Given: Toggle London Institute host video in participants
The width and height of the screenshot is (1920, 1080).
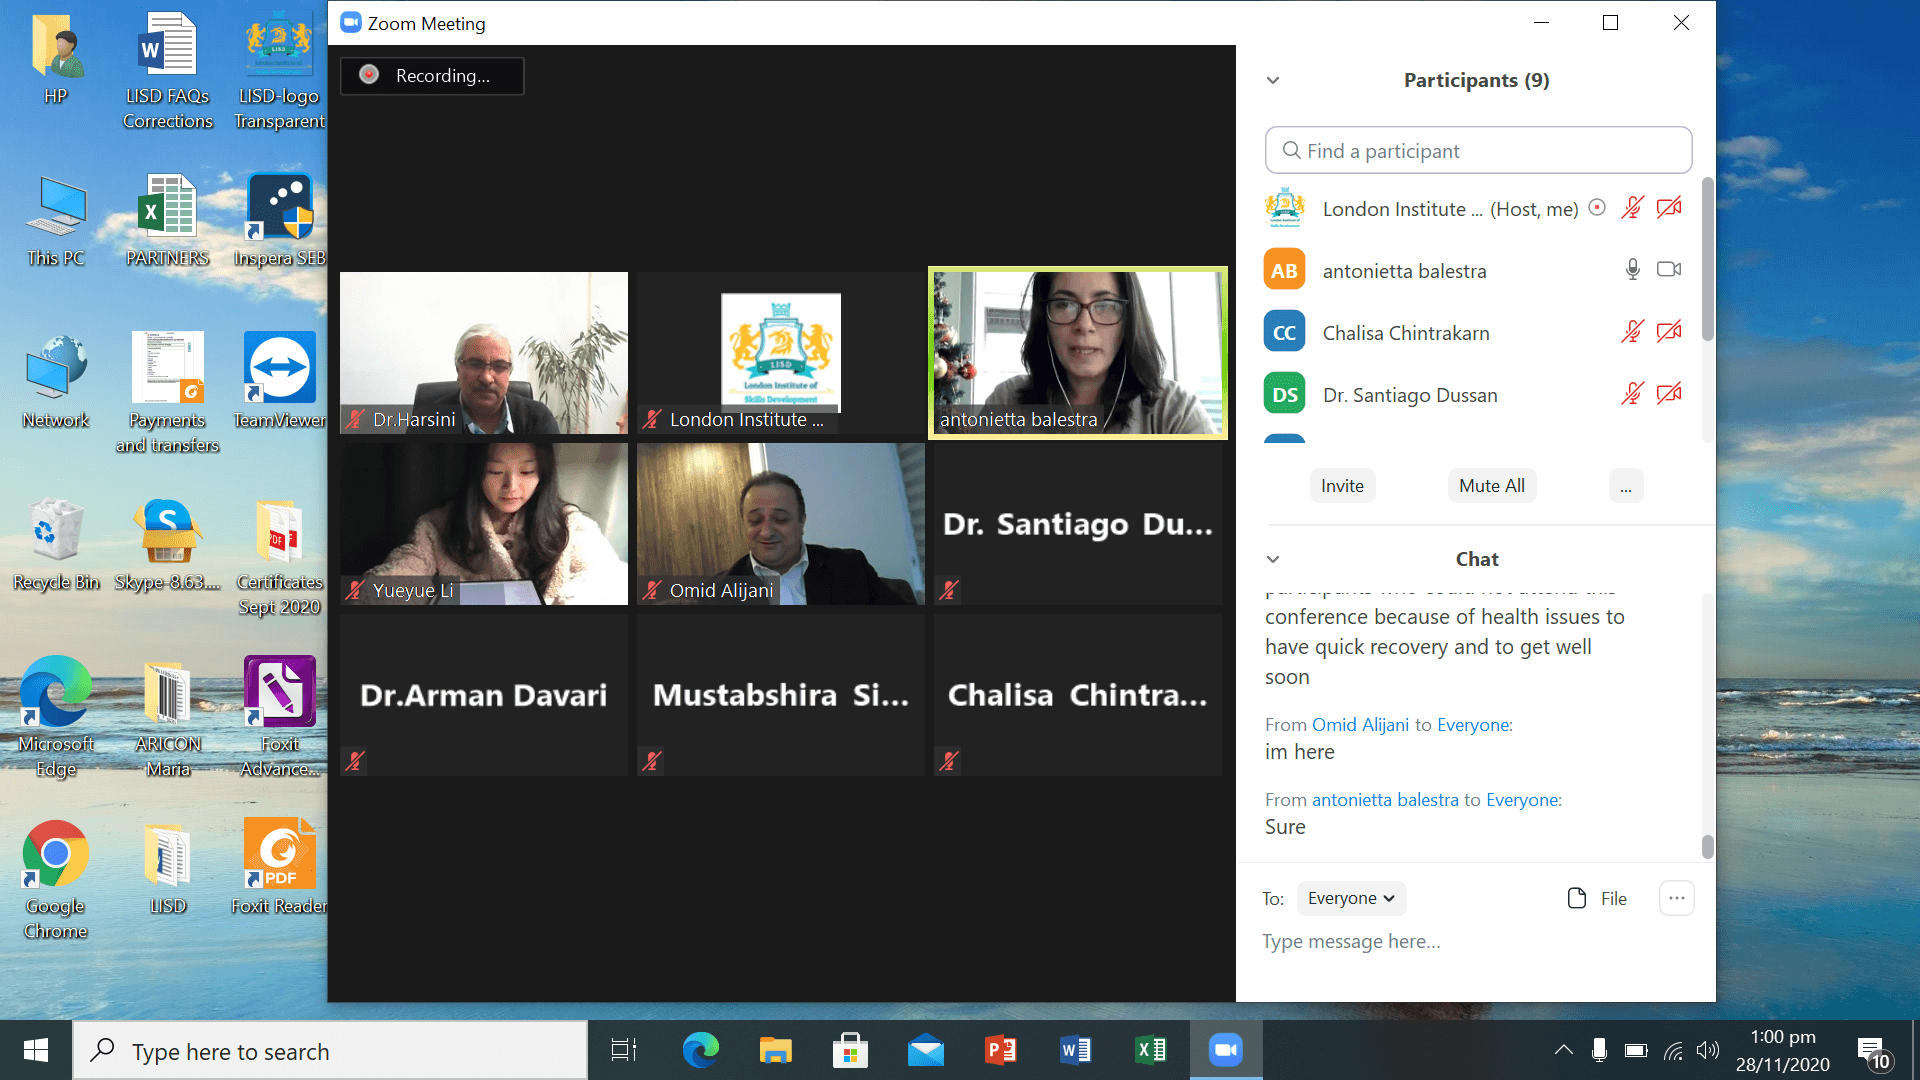Looking at the screenshot, I should [1669, 208].
